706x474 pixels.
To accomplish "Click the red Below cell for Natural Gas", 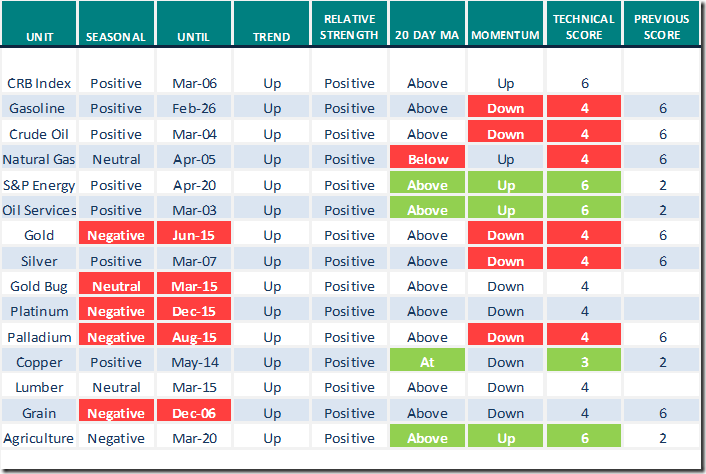I will point(427,160).
